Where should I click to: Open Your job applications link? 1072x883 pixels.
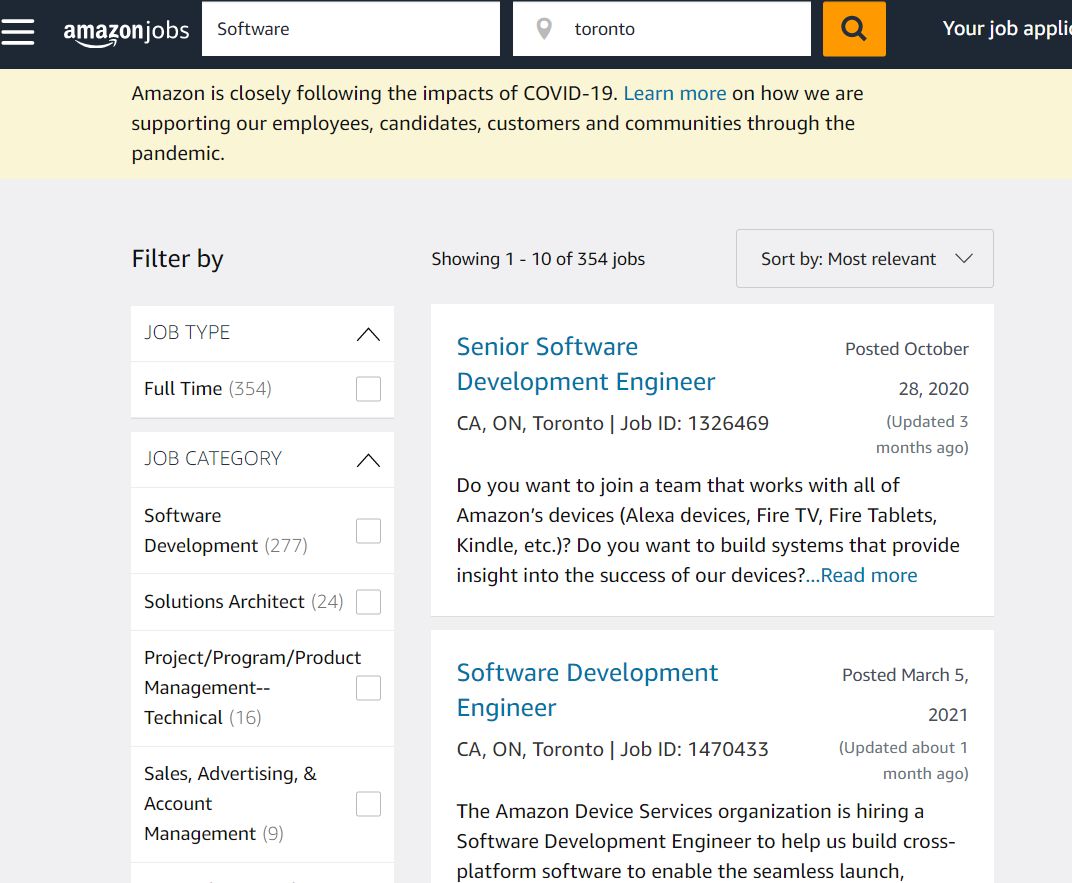pos(1007,29)
